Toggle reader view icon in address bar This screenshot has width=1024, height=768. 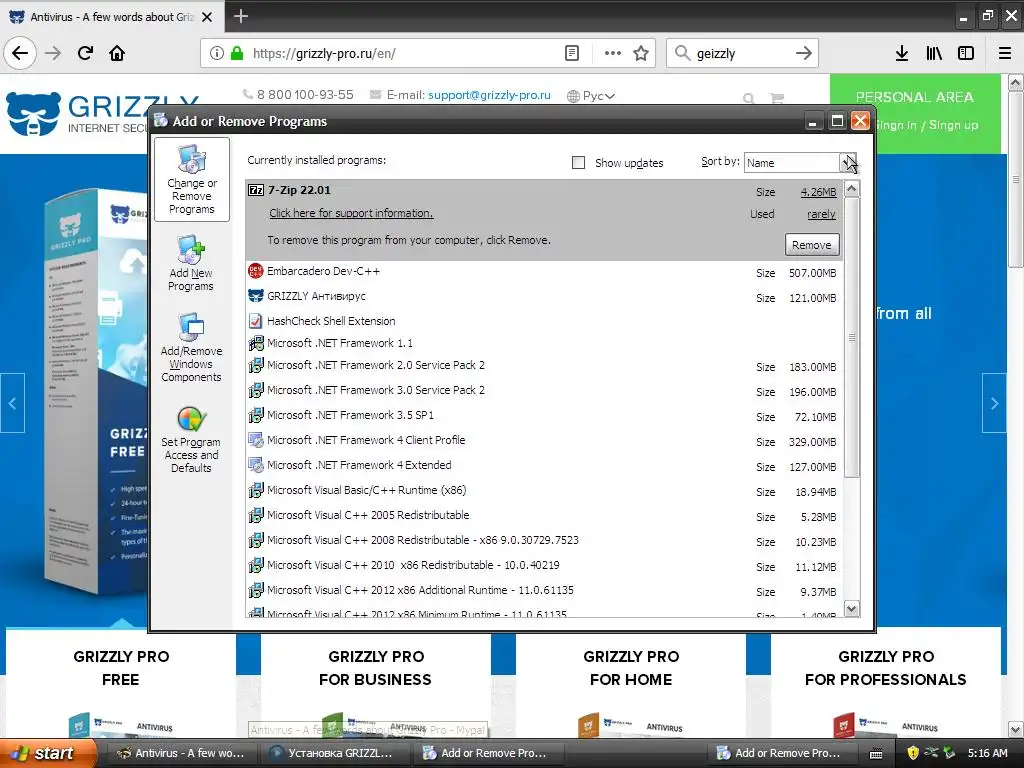[x=571, y=53]
